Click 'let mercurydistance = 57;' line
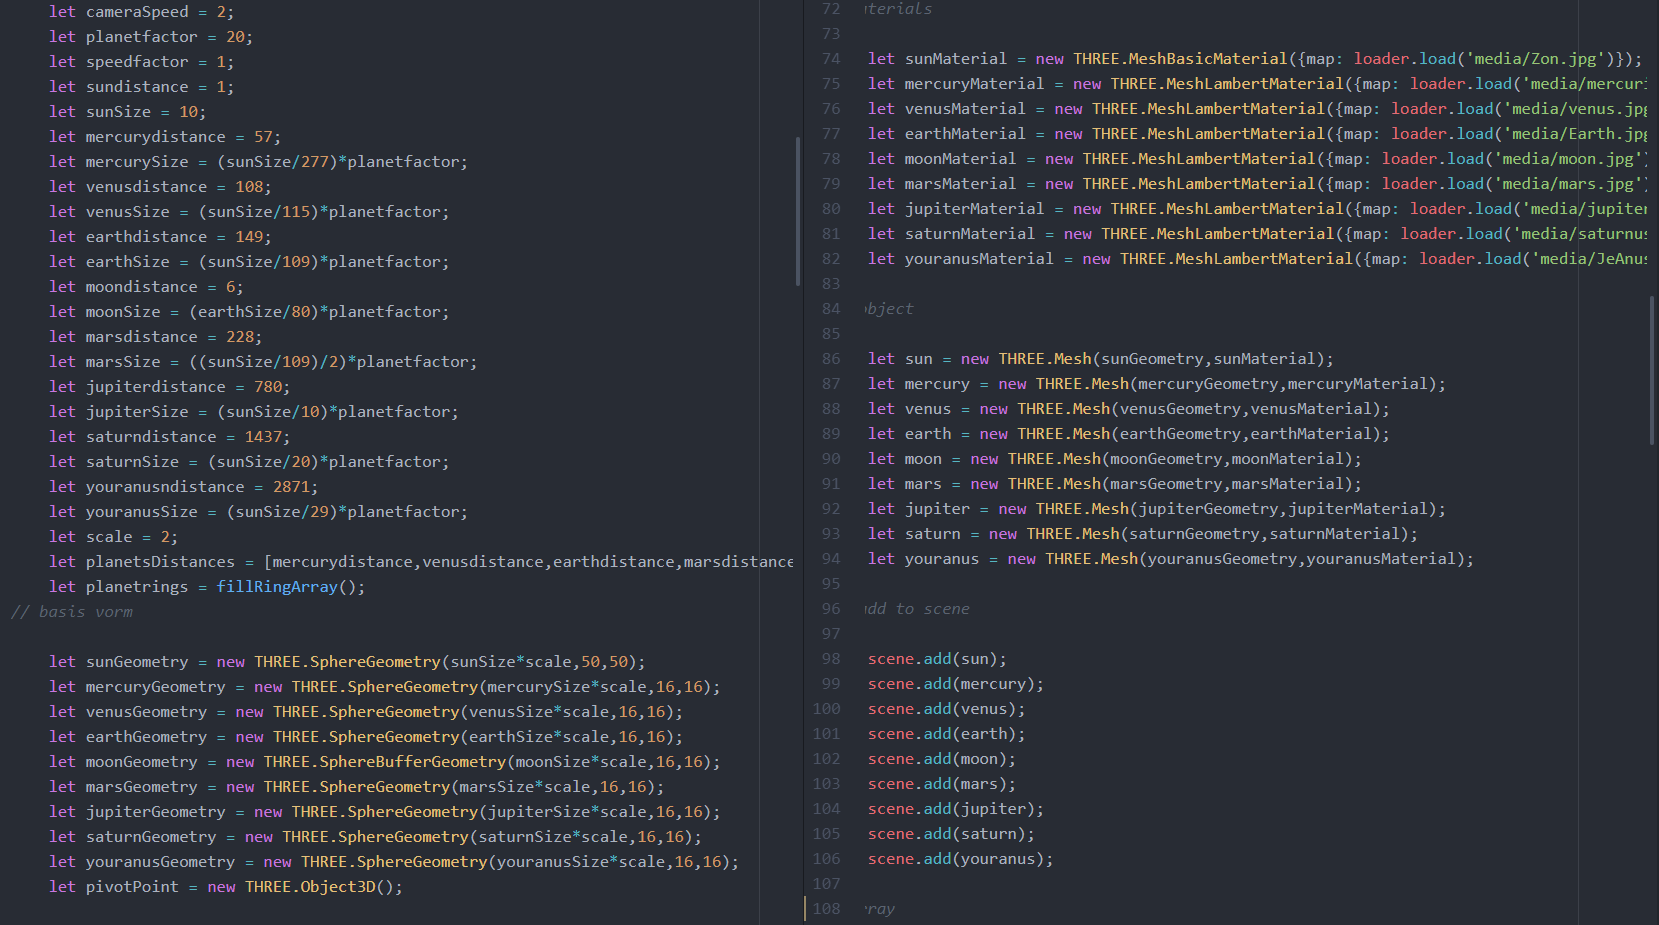This screenshot has height=925, width=1659. (165, 137)
